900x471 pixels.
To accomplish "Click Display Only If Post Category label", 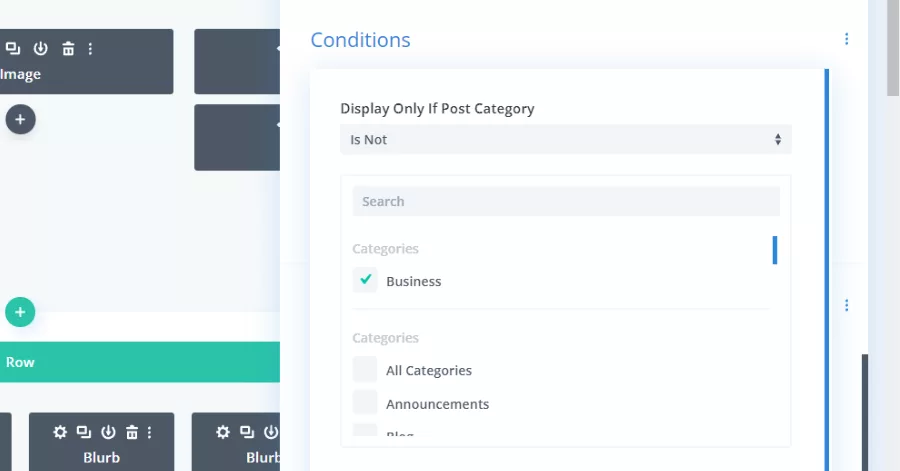I will [x=437, y=108].
